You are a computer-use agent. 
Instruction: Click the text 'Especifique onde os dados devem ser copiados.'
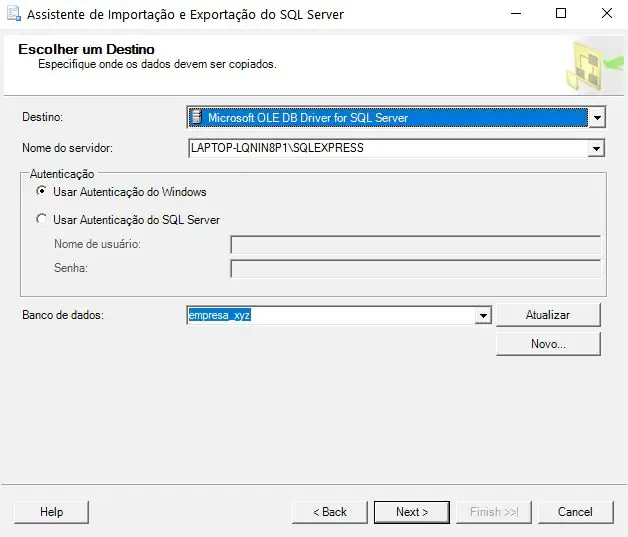(157, 64)
